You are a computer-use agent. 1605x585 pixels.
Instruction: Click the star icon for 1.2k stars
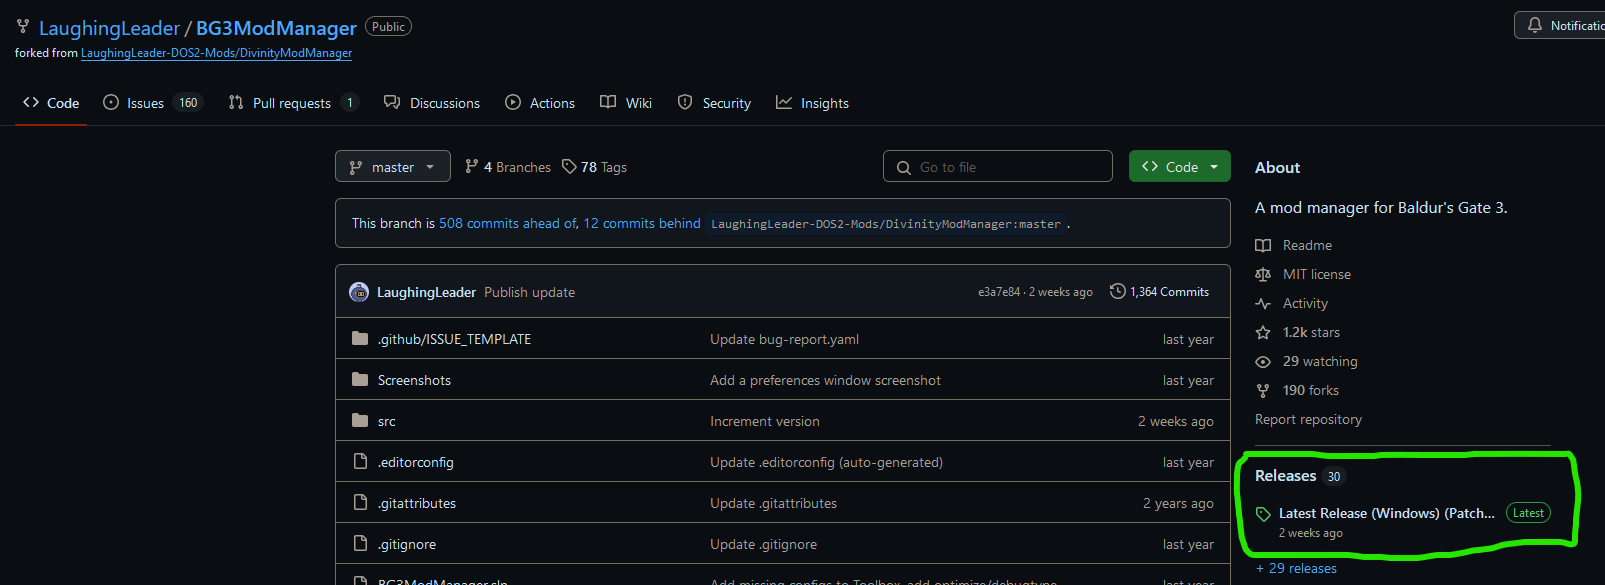pyautogui.click(x=1263, y=332)
